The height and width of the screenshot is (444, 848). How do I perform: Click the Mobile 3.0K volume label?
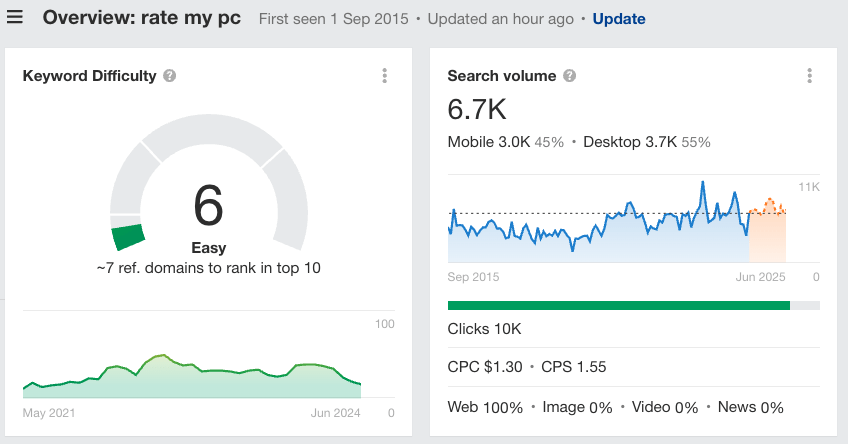[490, 142]
